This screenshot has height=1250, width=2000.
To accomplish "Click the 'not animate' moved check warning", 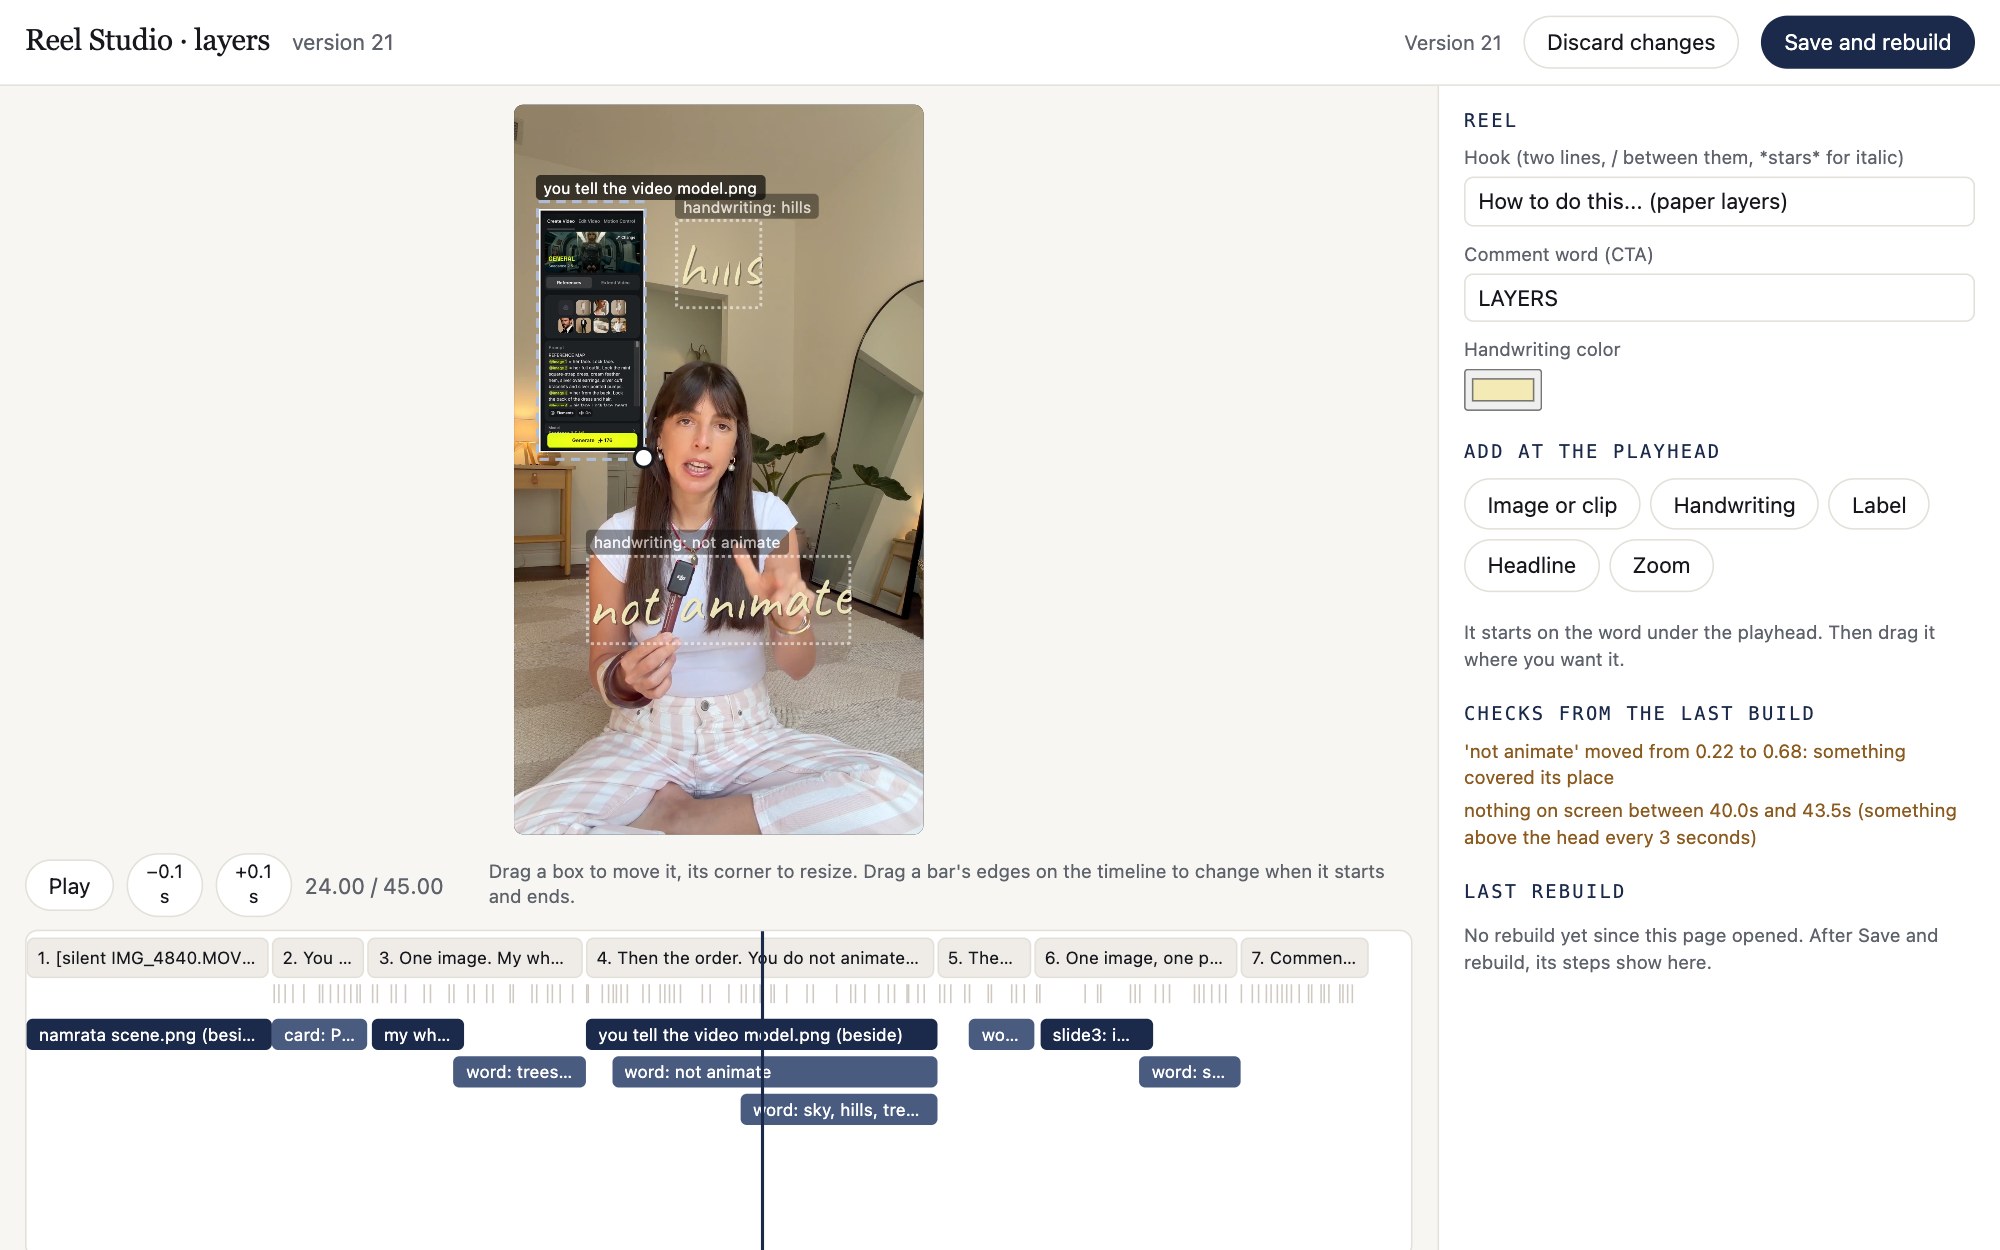I will [x=1684, y=764].
